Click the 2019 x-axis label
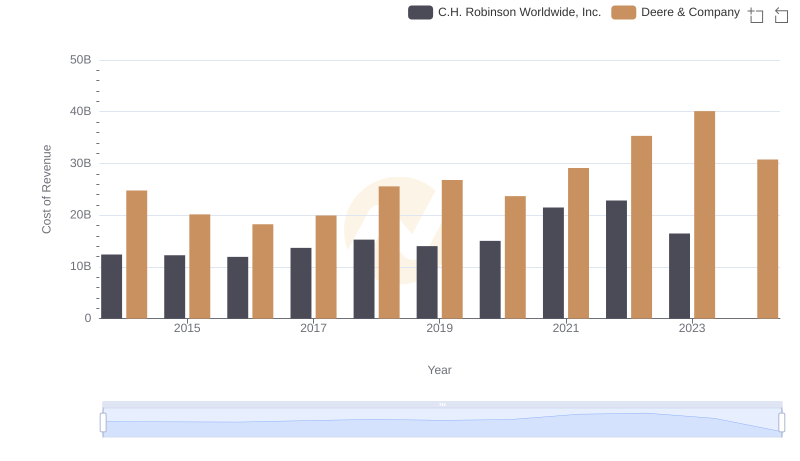This screenshot has height=461, width=800. coord(439,328)
